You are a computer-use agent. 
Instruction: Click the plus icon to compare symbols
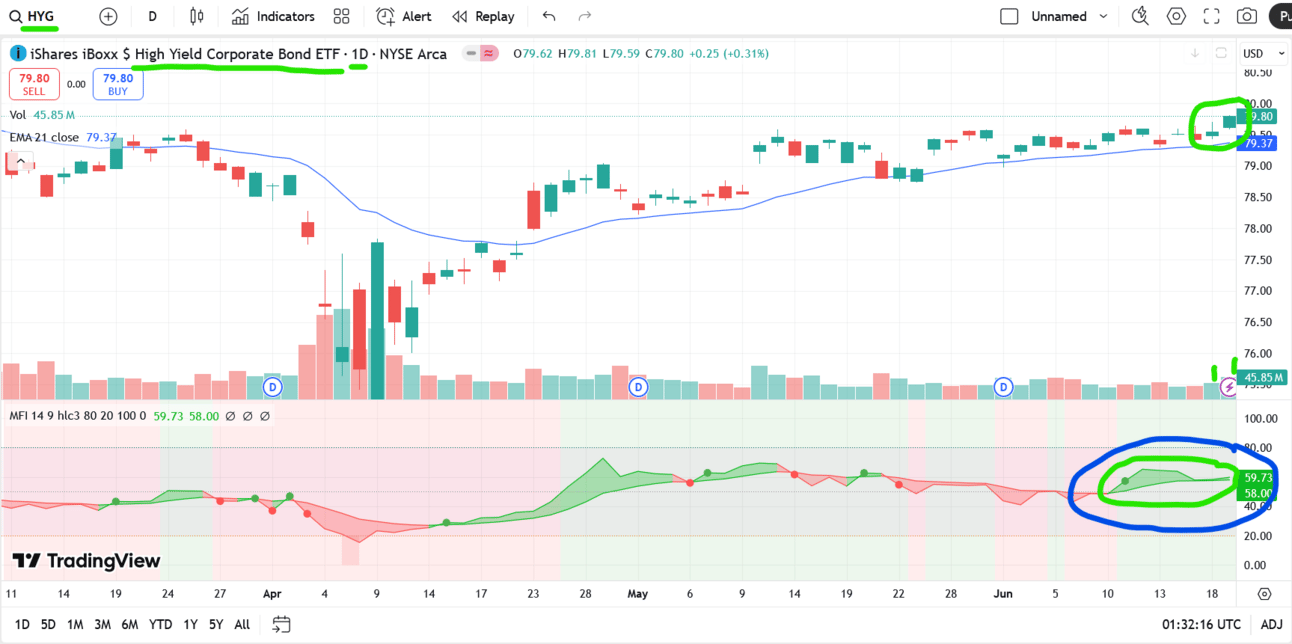(x=108, y=16)
